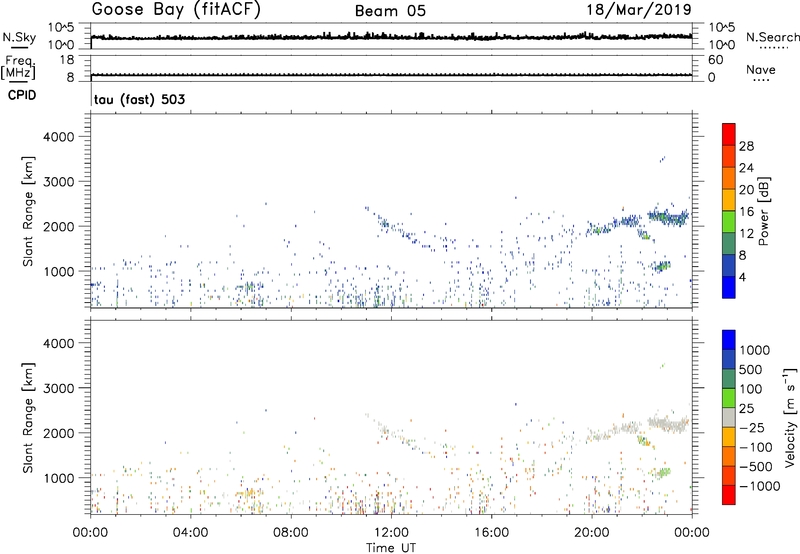The image size is (800, 554).
Task: Click the '16:00' time axis label
Action: tap(491, 533)
